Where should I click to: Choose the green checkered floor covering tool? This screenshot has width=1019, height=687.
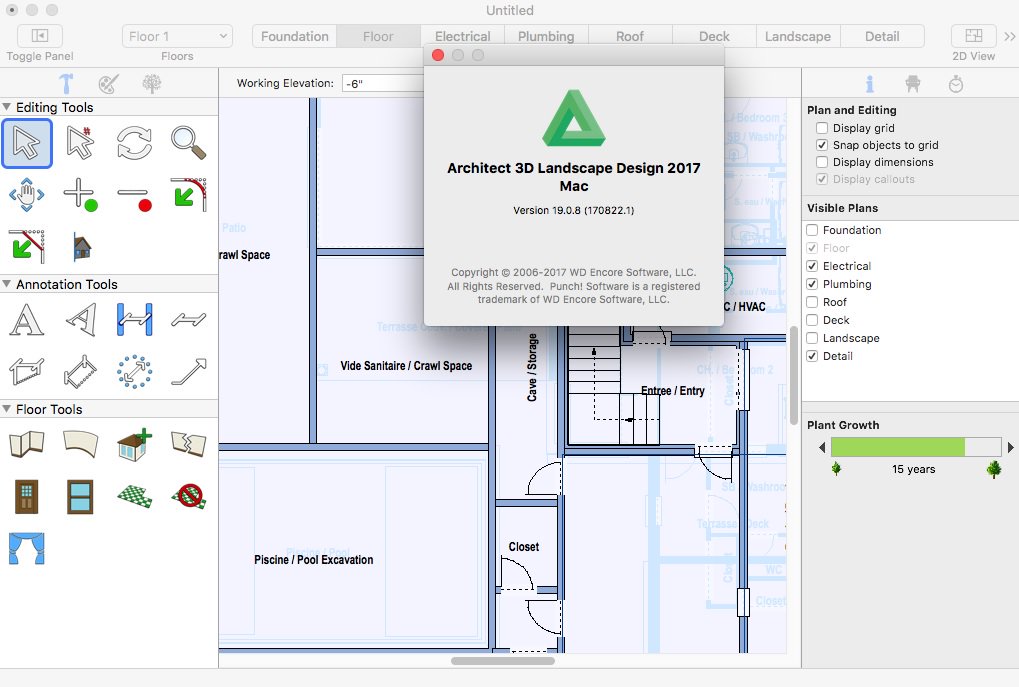click(x=135, y=497)
